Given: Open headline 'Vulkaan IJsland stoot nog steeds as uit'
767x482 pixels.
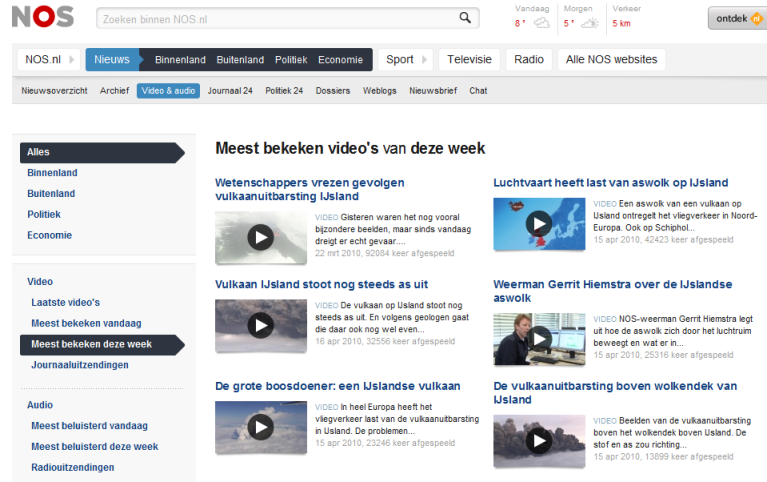Looking at the screenshot, I should tap(321, 285).
